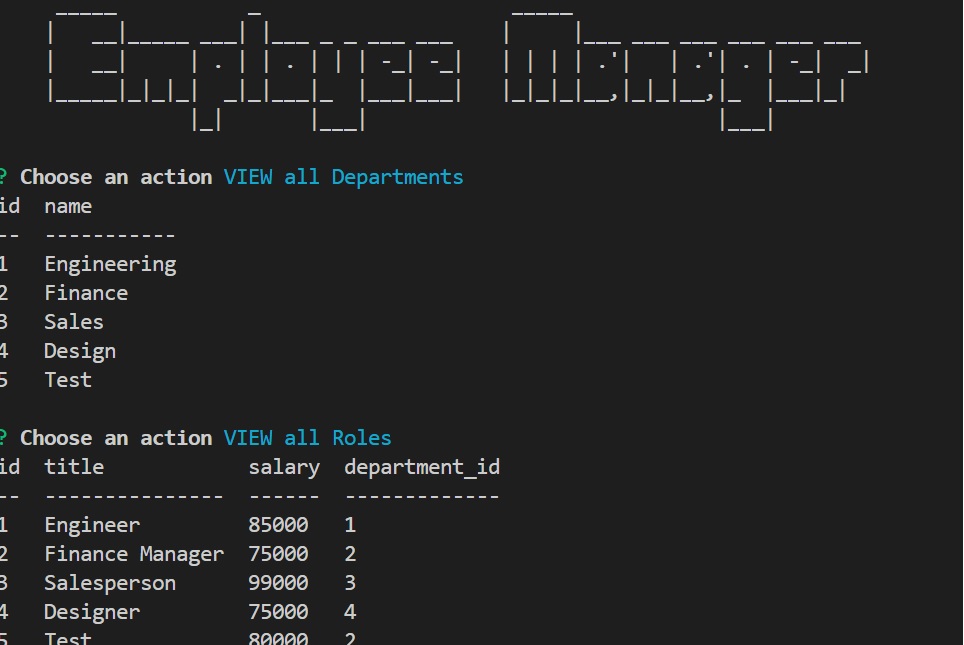Click the 'Sales' department name
Screen dimensions: 964x645
(74, 322)
